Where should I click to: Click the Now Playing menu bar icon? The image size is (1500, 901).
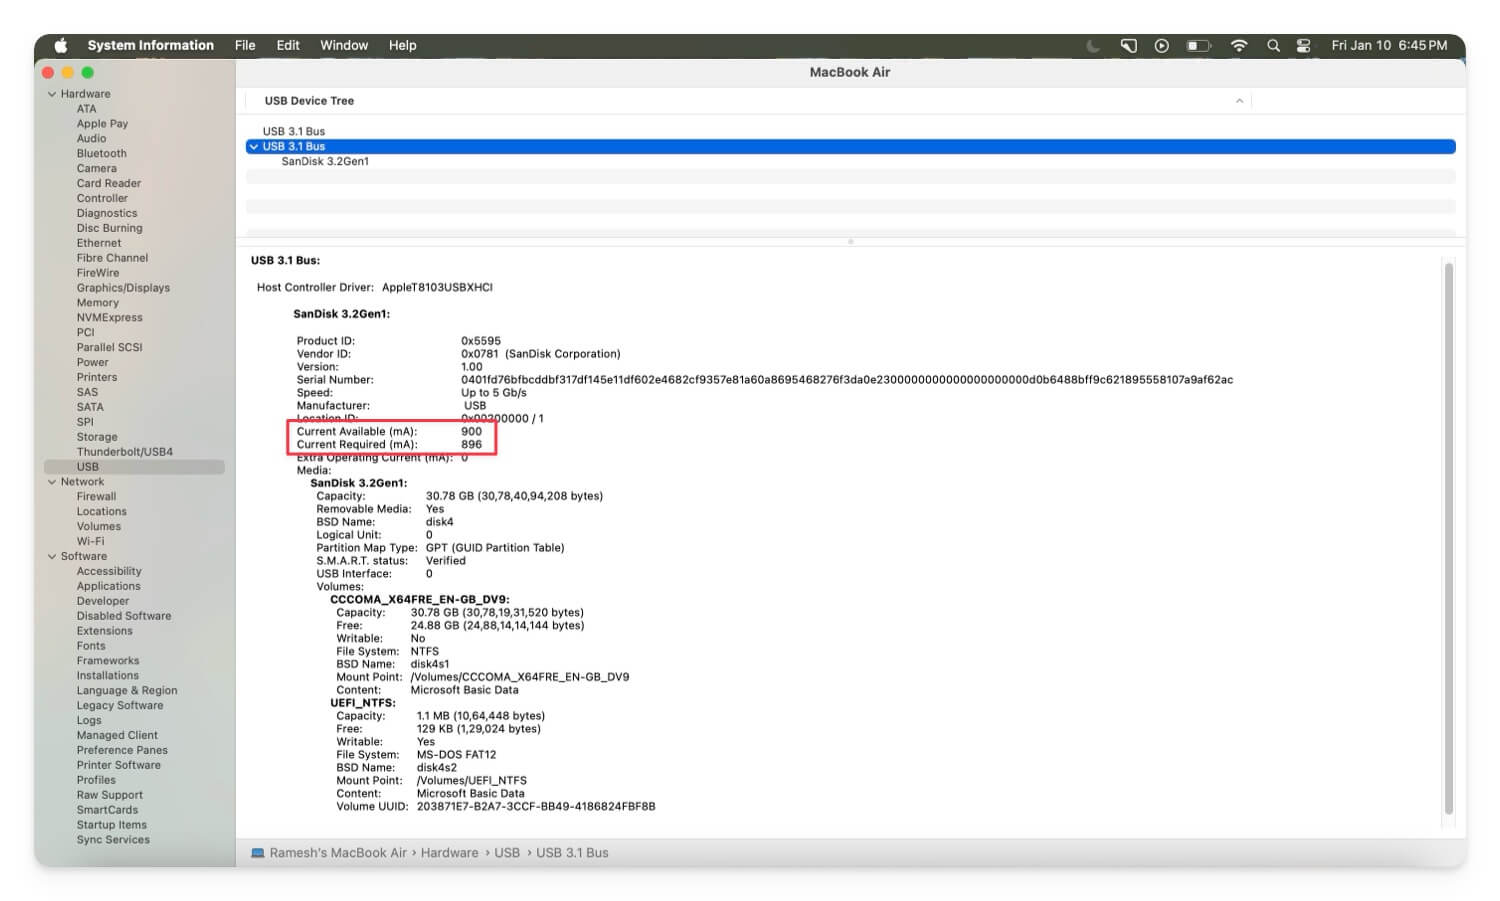pyautogui.click(x=1161, y=45)
